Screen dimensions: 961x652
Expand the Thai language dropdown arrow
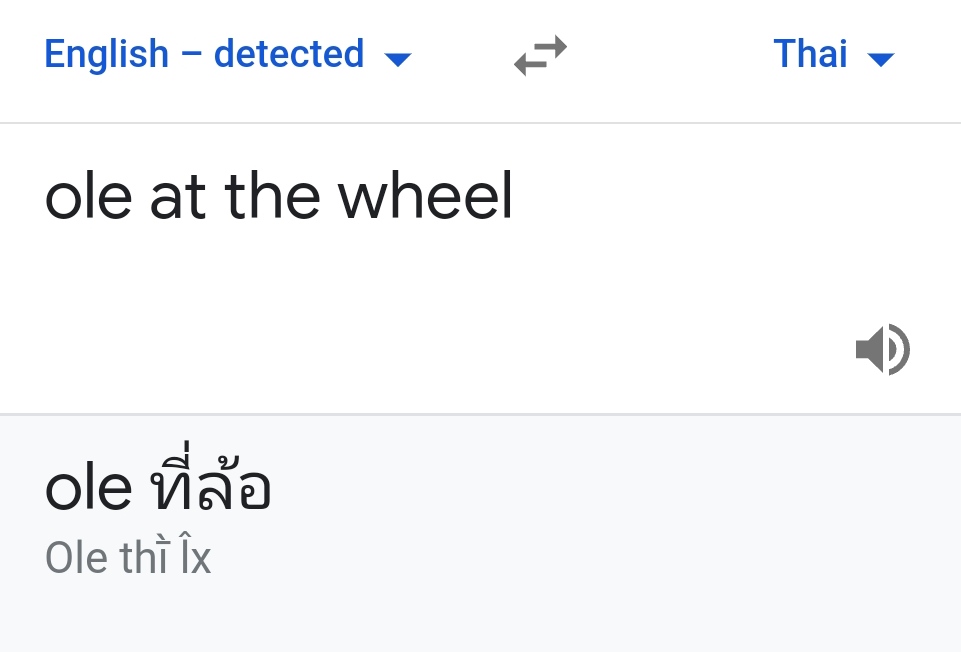coord(880,59)
